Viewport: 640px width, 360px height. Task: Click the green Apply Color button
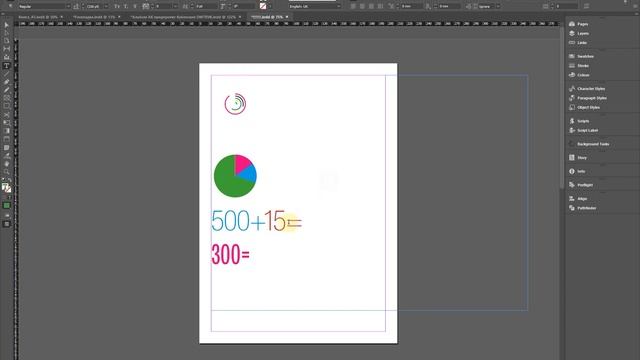tap(7, 206)
